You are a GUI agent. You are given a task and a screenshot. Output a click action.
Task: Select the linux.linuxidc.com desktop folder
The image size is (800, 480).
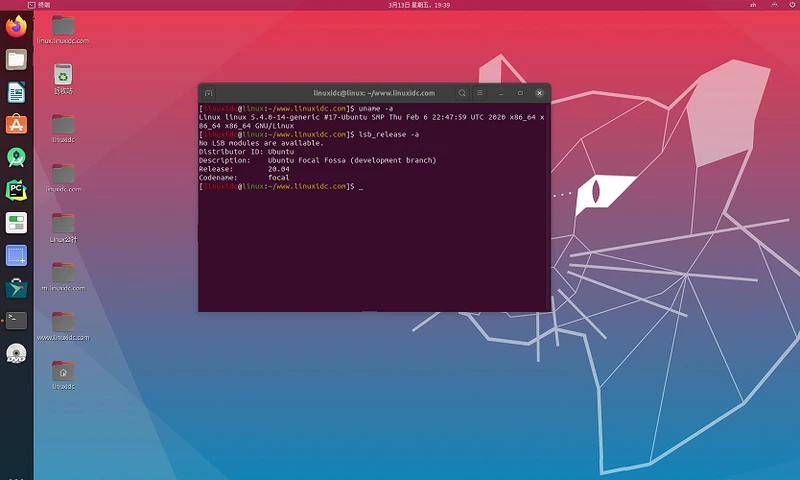(63, 29)
